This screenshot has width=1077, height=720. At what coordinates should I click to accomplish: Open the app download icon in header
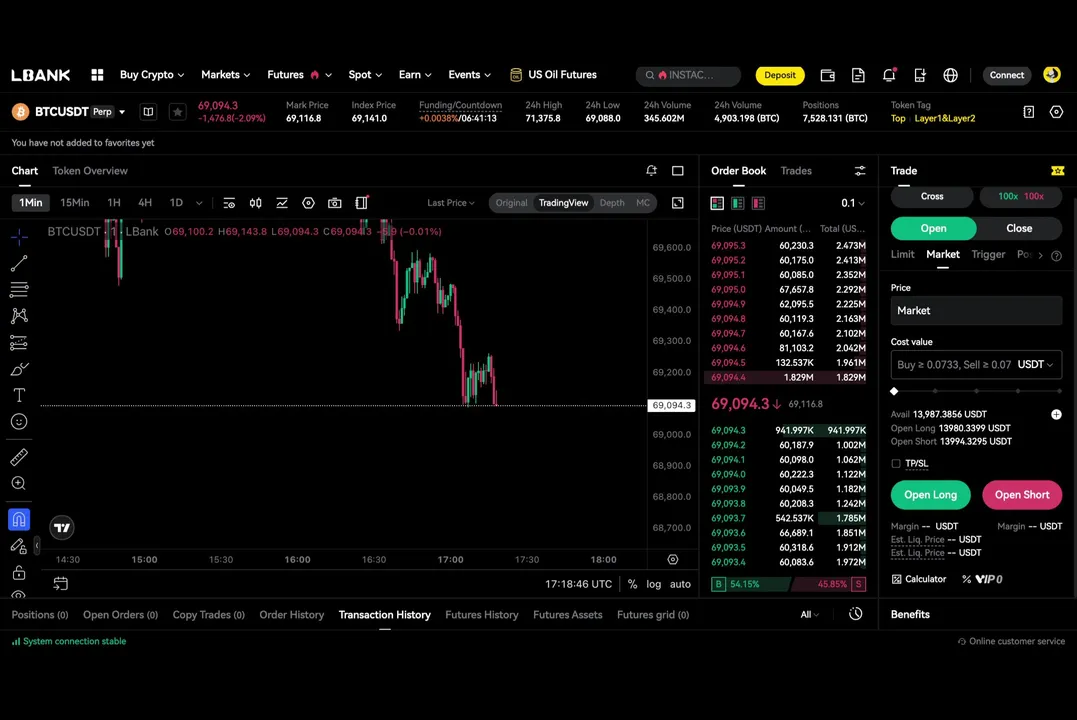coord(920,75)
